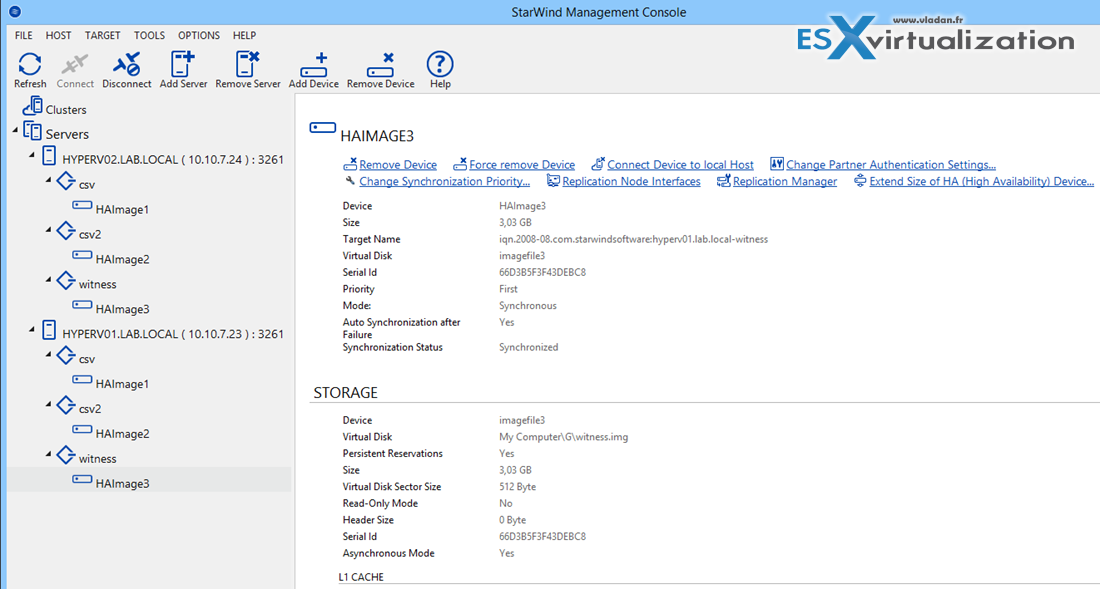The height and width of the screenshot is (589, 1100).
Task: Click Connect Device to local Host link
Action: pyautogui.click(x=680, y=165)
